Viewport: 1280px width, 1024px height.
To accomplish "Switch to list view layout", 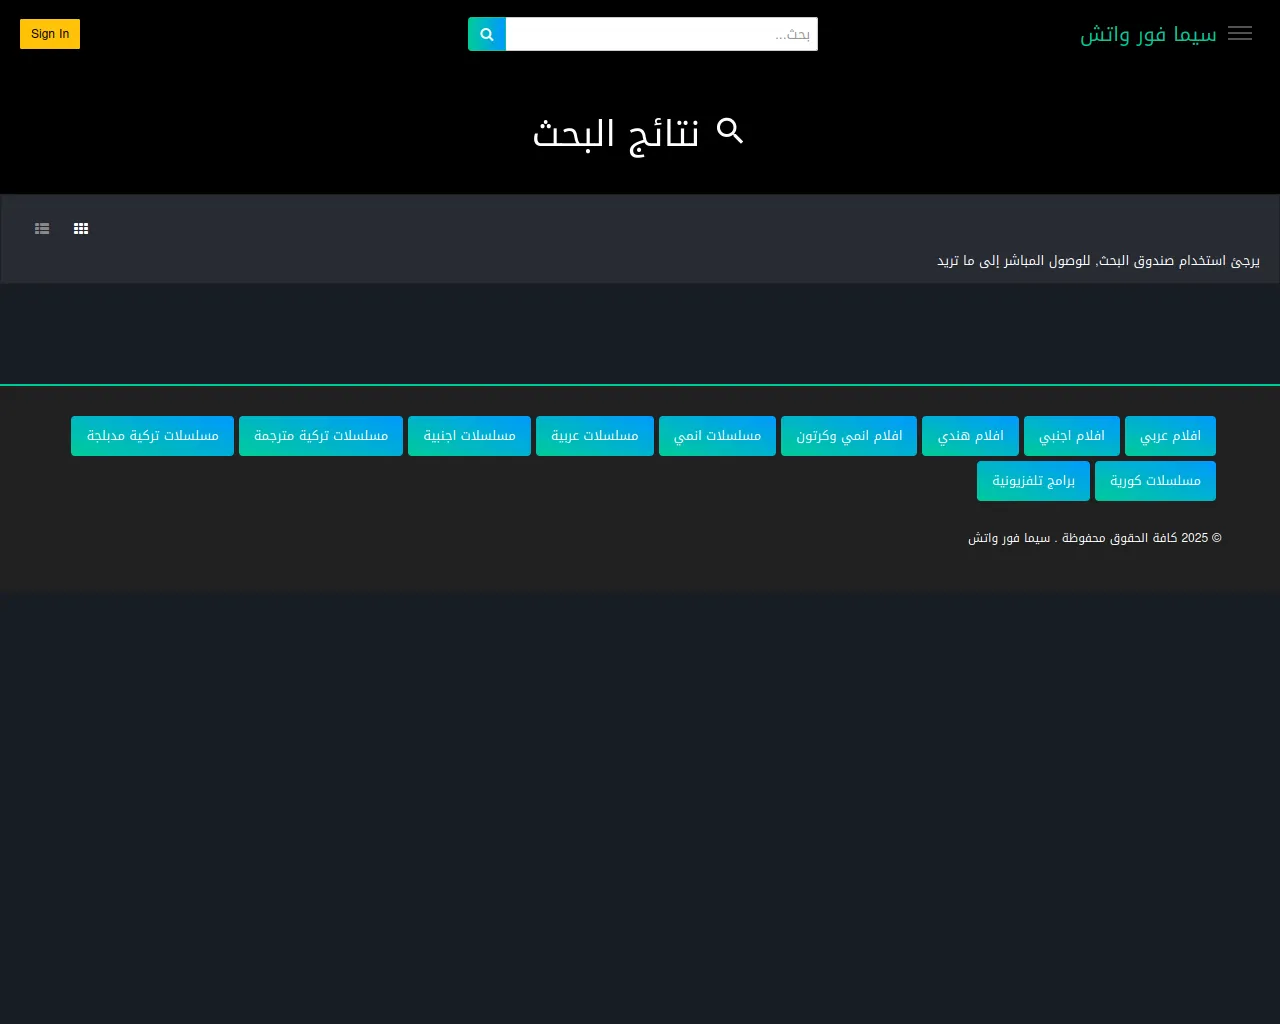I will [x=42, y=229].
